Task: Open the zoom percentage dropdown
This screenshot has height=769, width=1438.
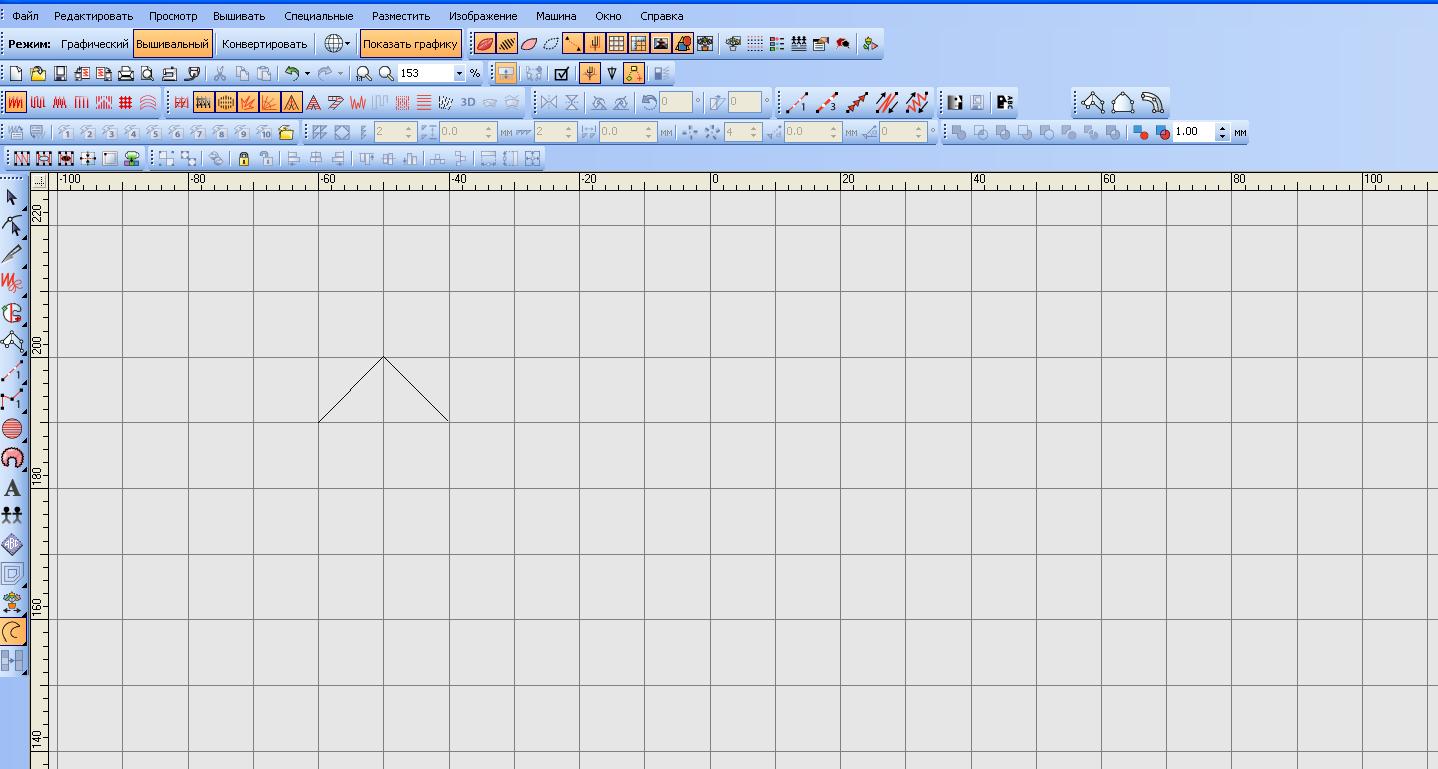Action: point(460,73)
